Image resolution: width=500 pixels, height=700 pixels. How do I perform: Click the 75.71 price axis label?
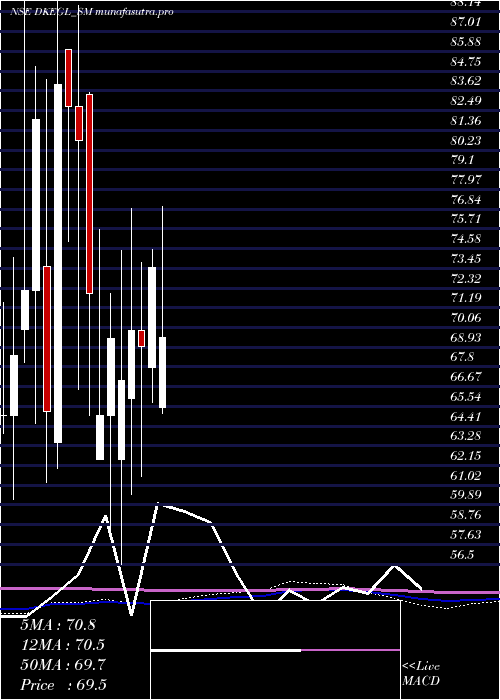click(x=466, y=219)
